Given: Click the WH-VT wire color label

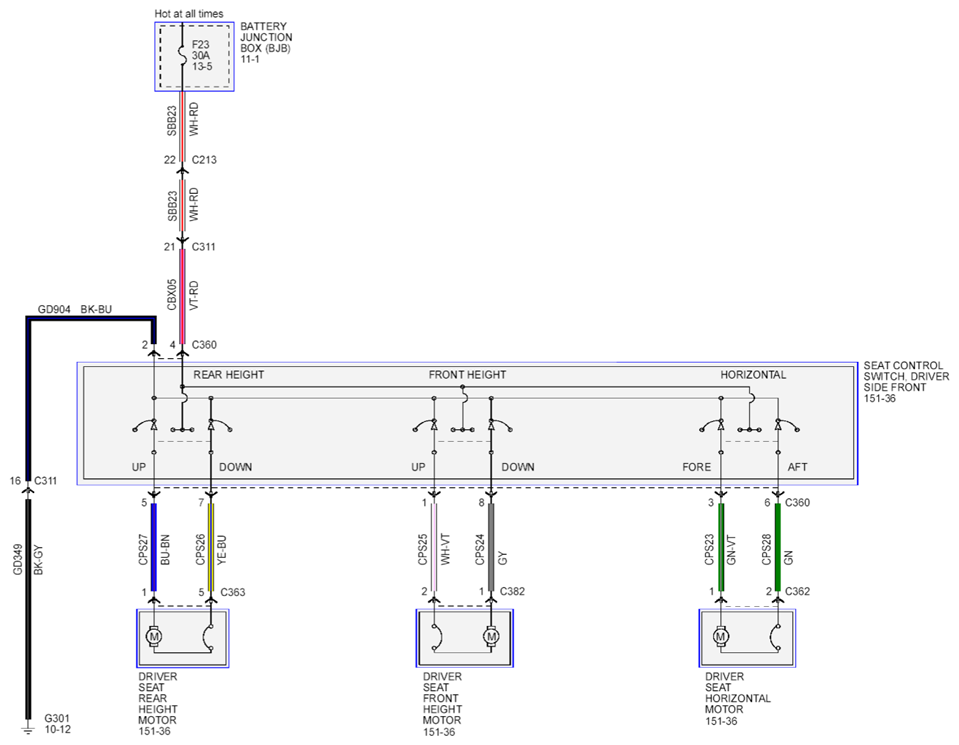Looking at the screenshot, I should click(445, 550).
